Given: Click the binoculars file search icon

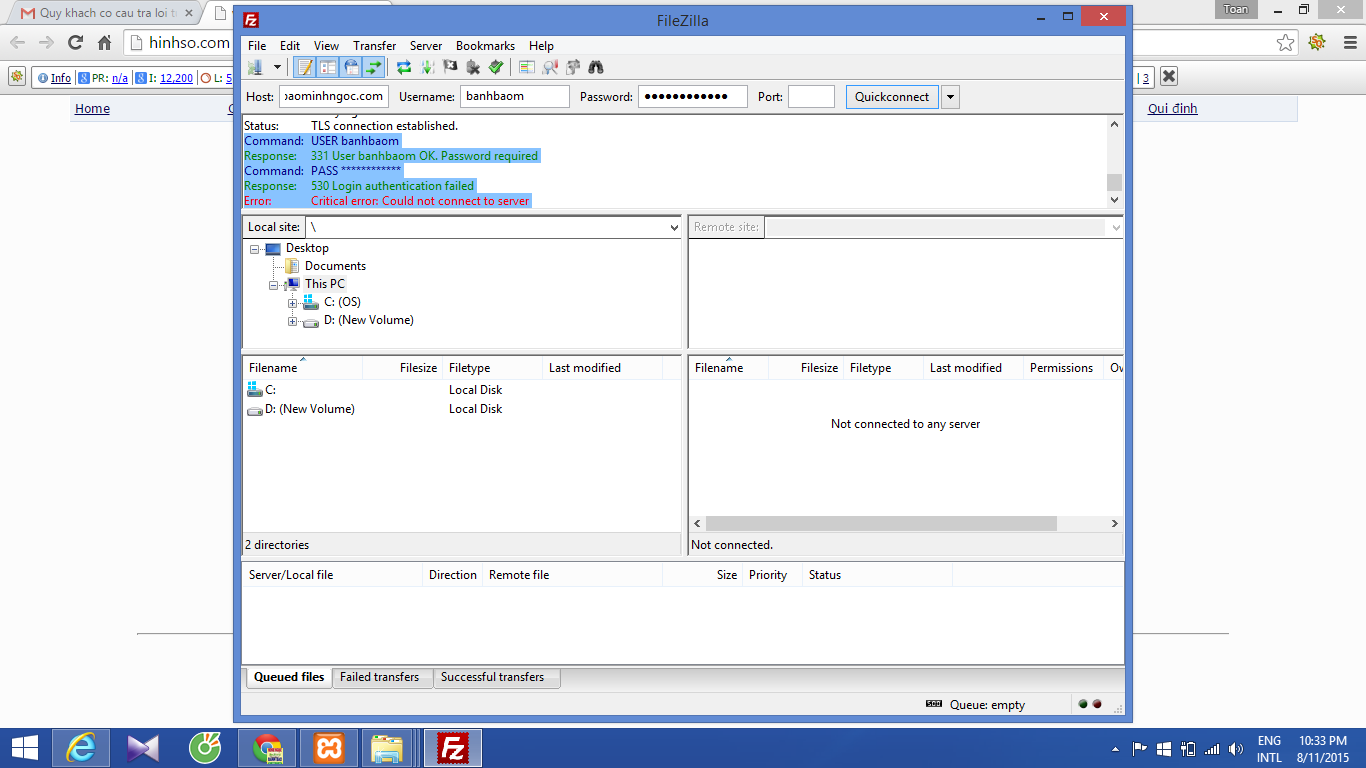Looking at the screenshot, I should (596, 67).
